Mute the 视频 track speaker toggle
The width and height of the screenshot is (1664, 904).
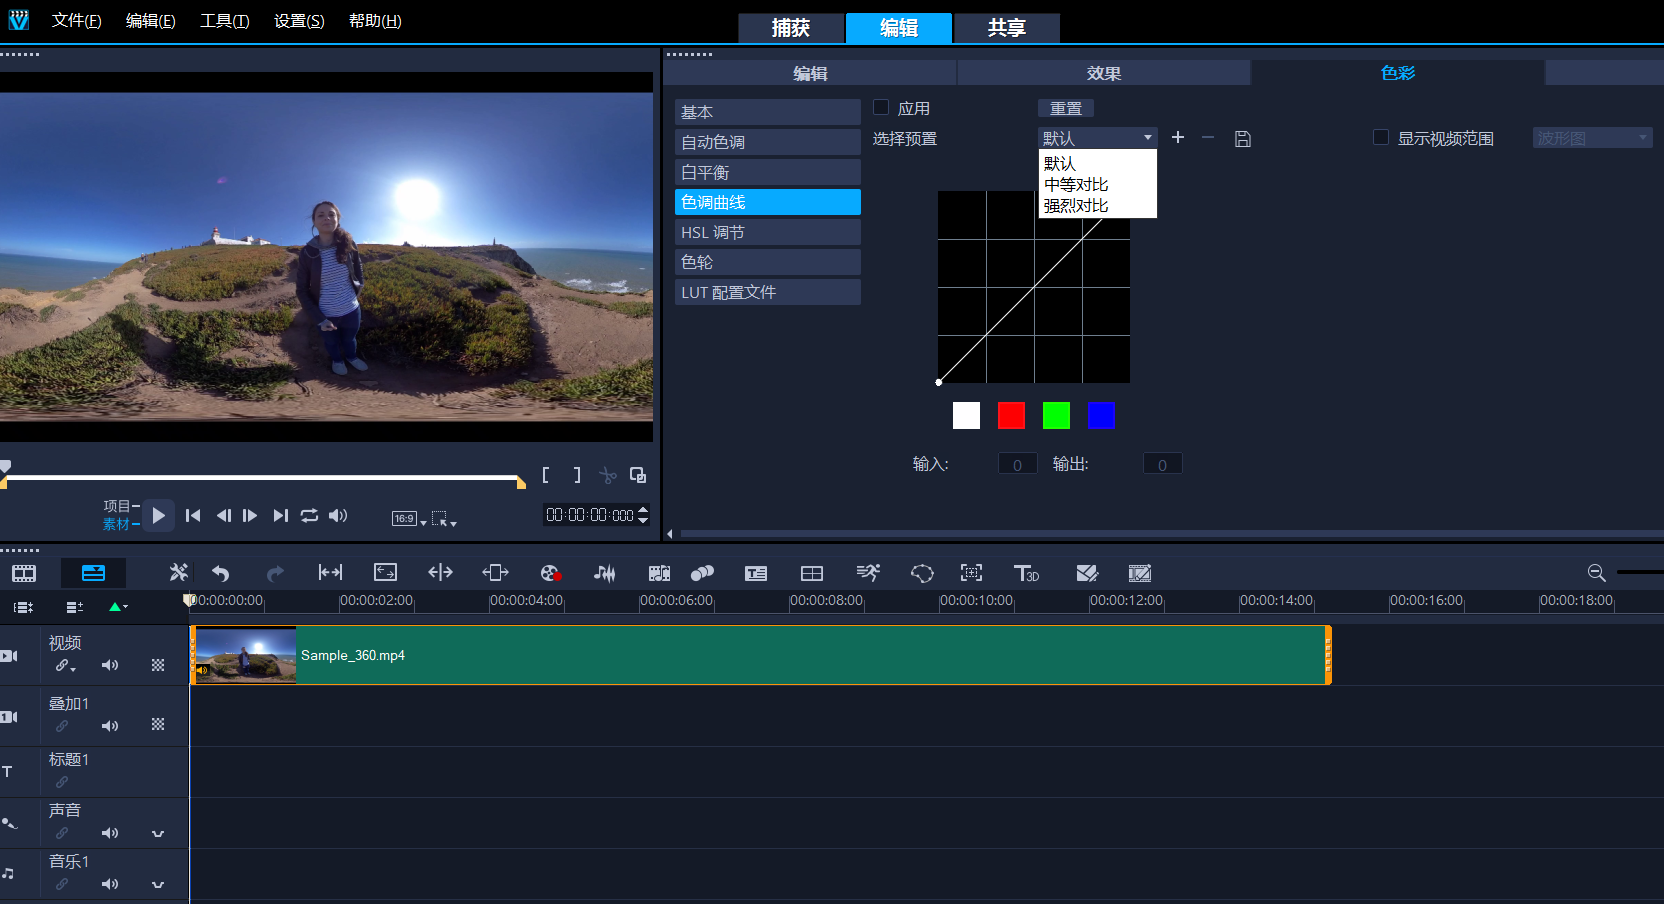pos(110,665)
